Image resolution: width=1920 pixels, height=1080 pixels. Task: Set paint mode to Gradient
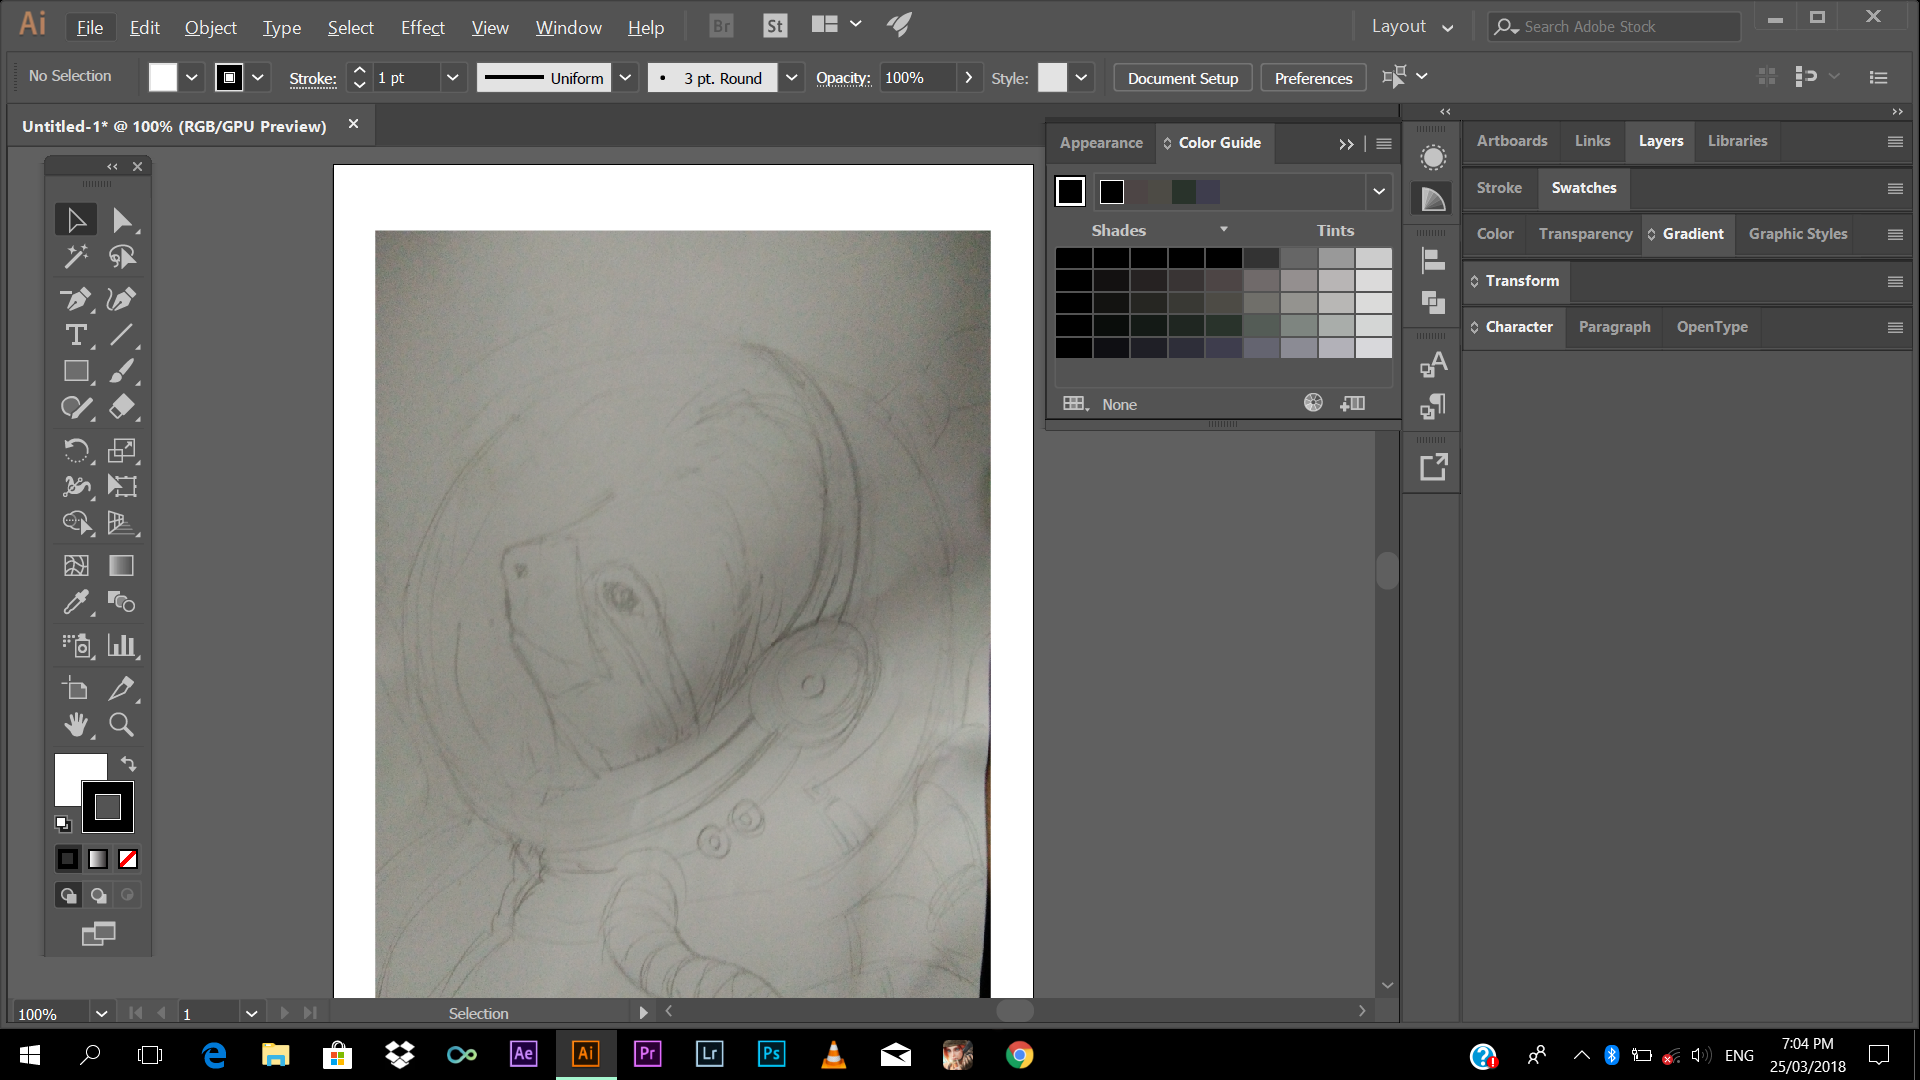tap(98, 859)
